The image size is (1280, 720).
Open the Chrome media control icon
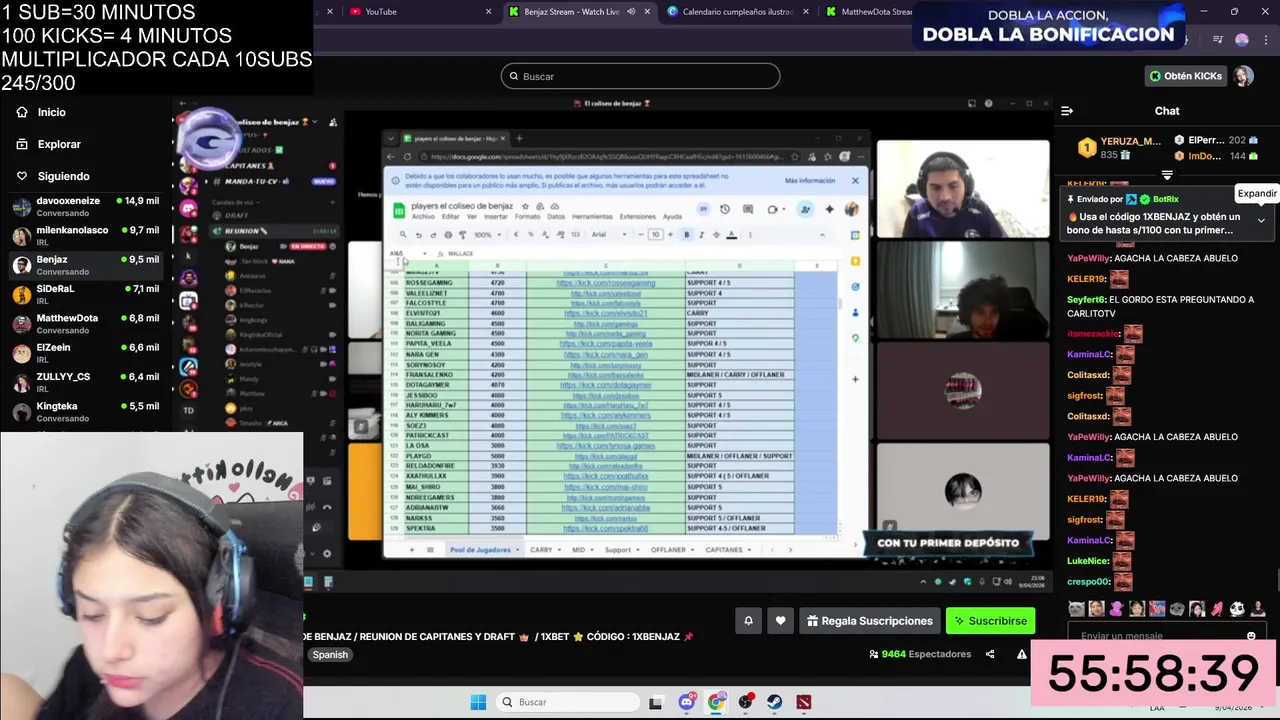(x=1217, y=40)
